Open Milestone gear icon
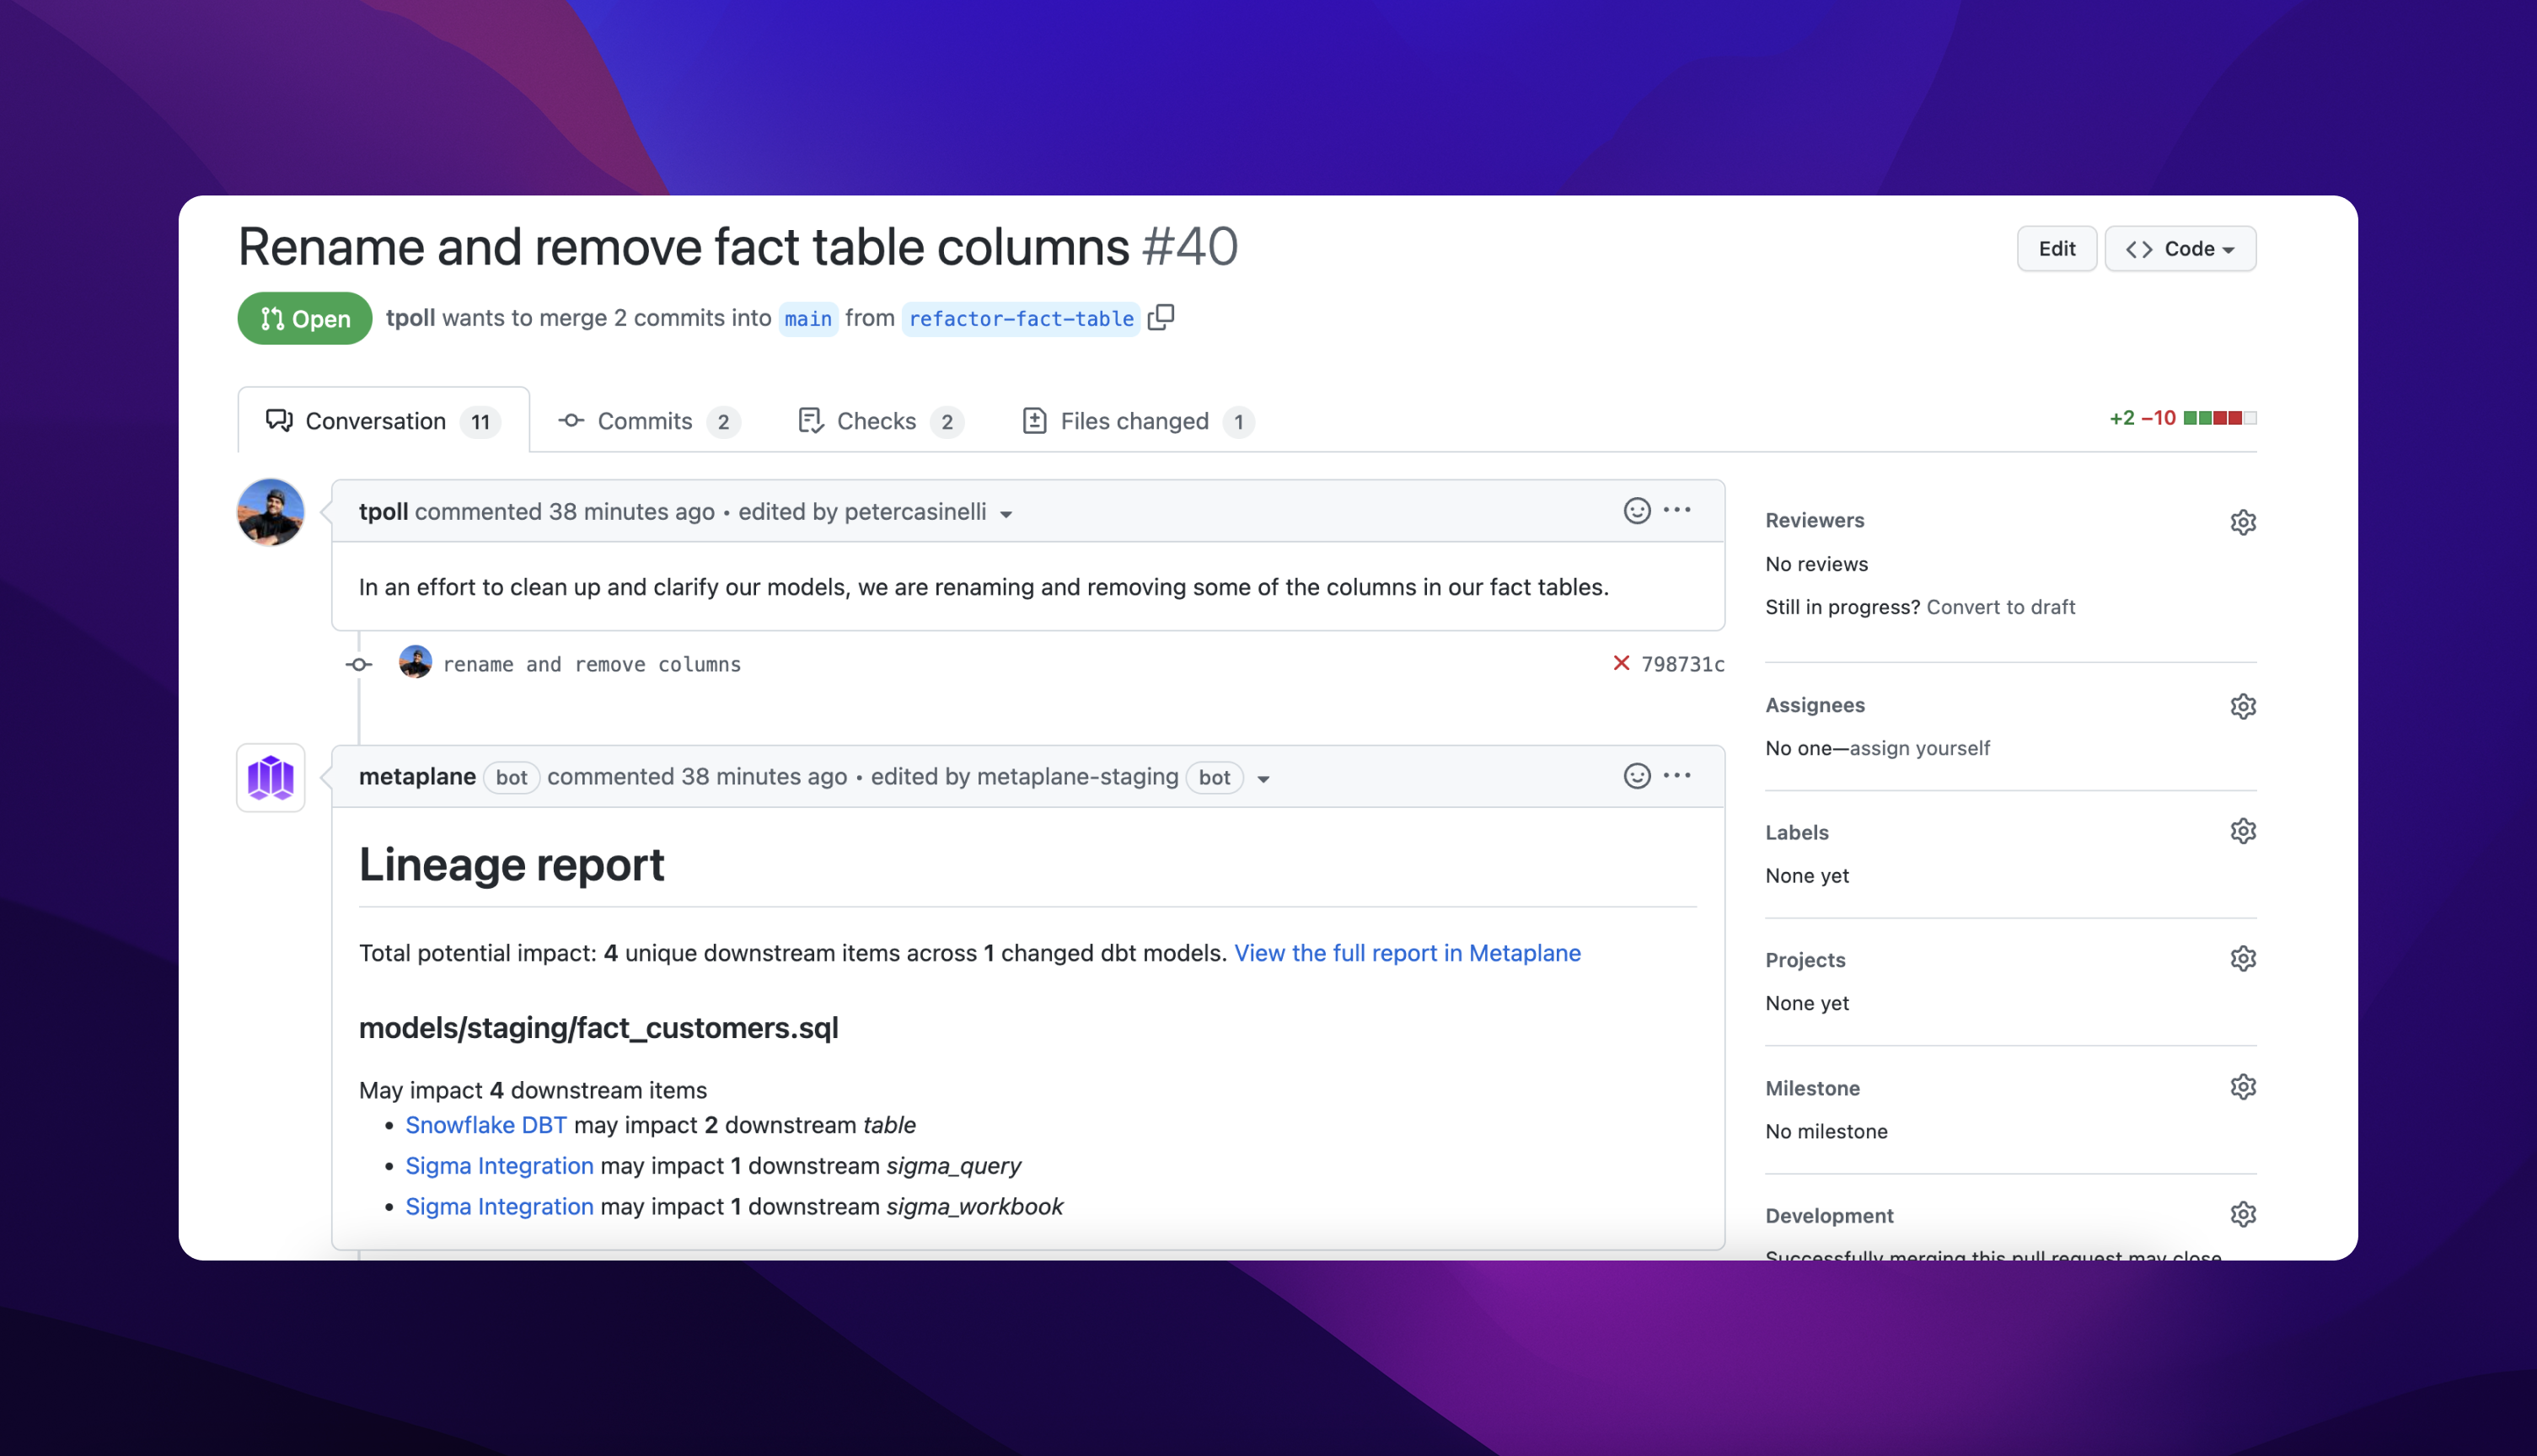 (2242, 1086)
